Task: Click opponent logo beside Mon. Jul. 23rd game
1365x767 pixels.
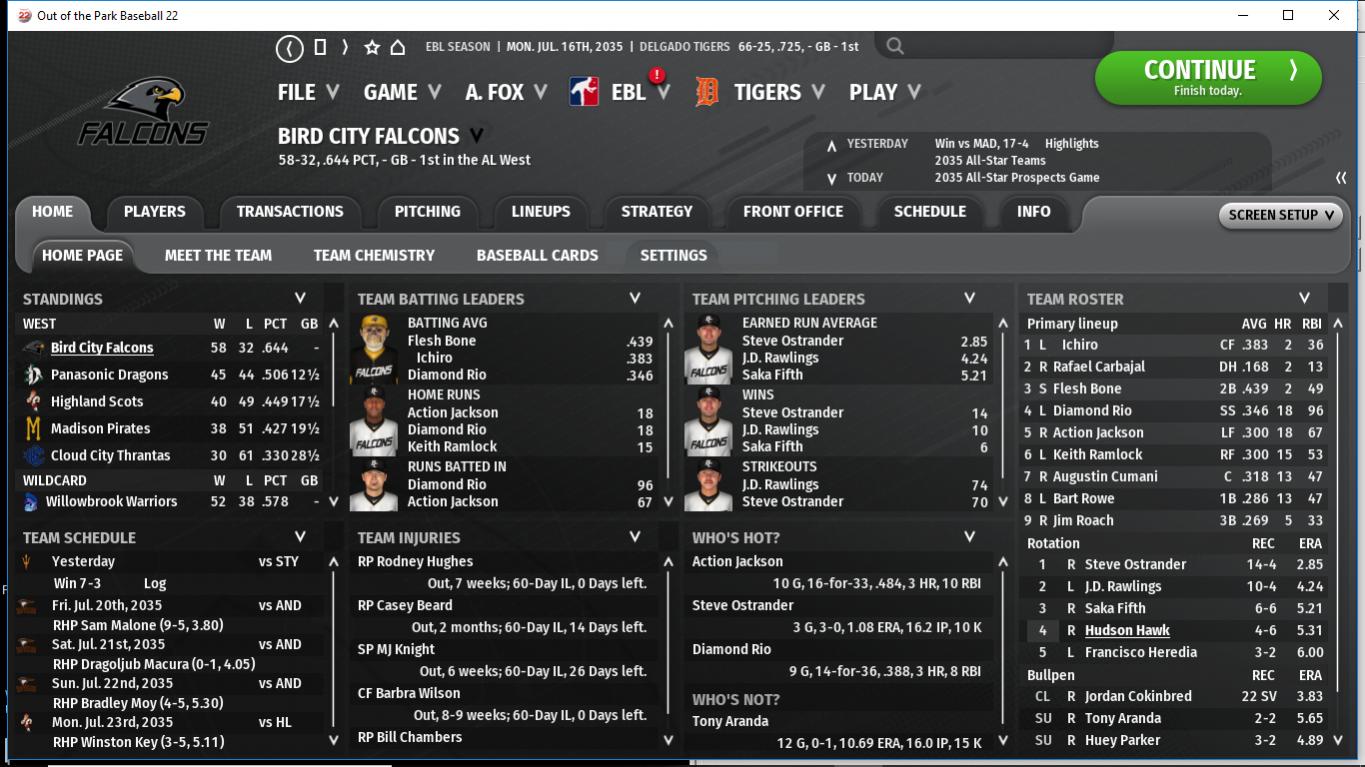Action: [28, 722]
